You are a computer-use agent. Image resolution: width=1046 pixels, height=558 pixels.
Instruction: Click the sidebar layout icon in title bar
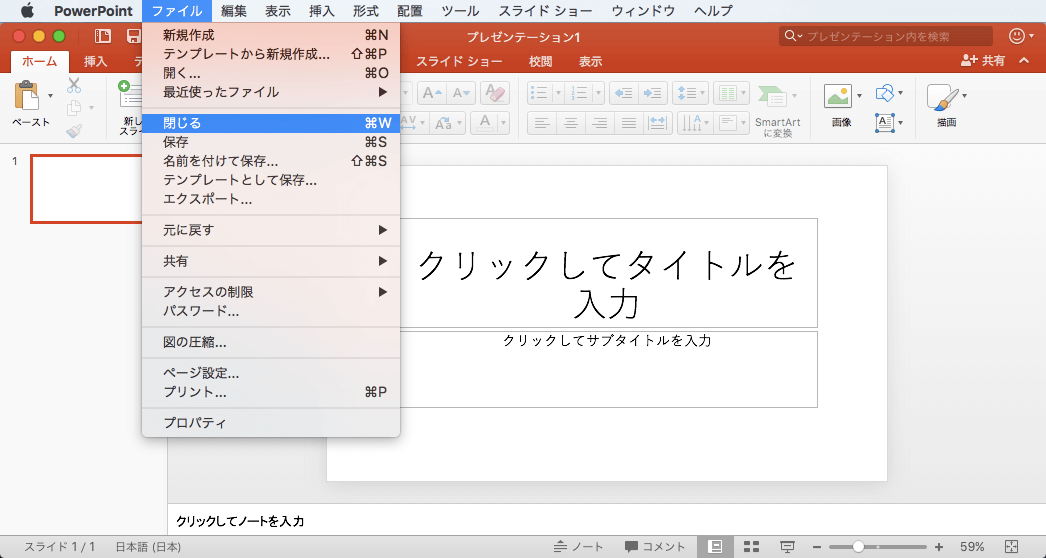(x=102, y=37)
